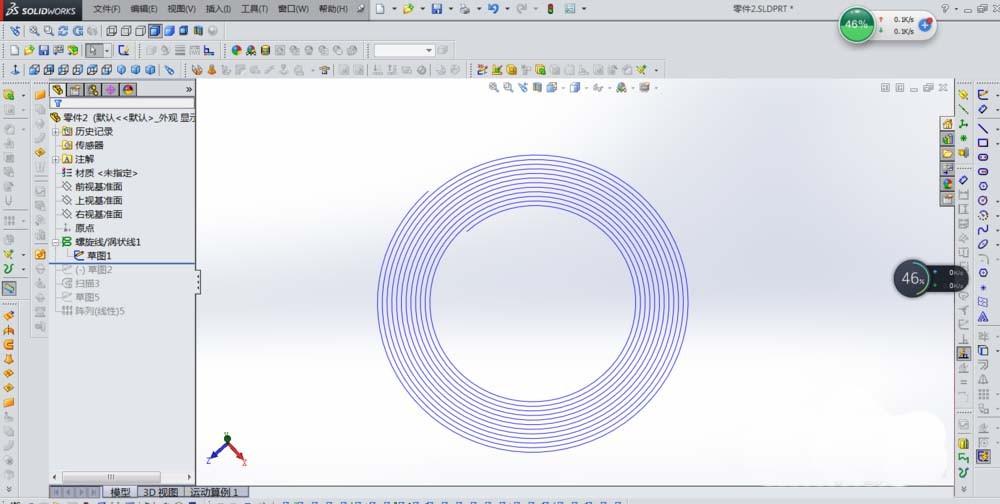The height and width of the screenshot is (504, 1000).
Task: Open the 工具(T) menu
Action: click(x=254, y=9)
